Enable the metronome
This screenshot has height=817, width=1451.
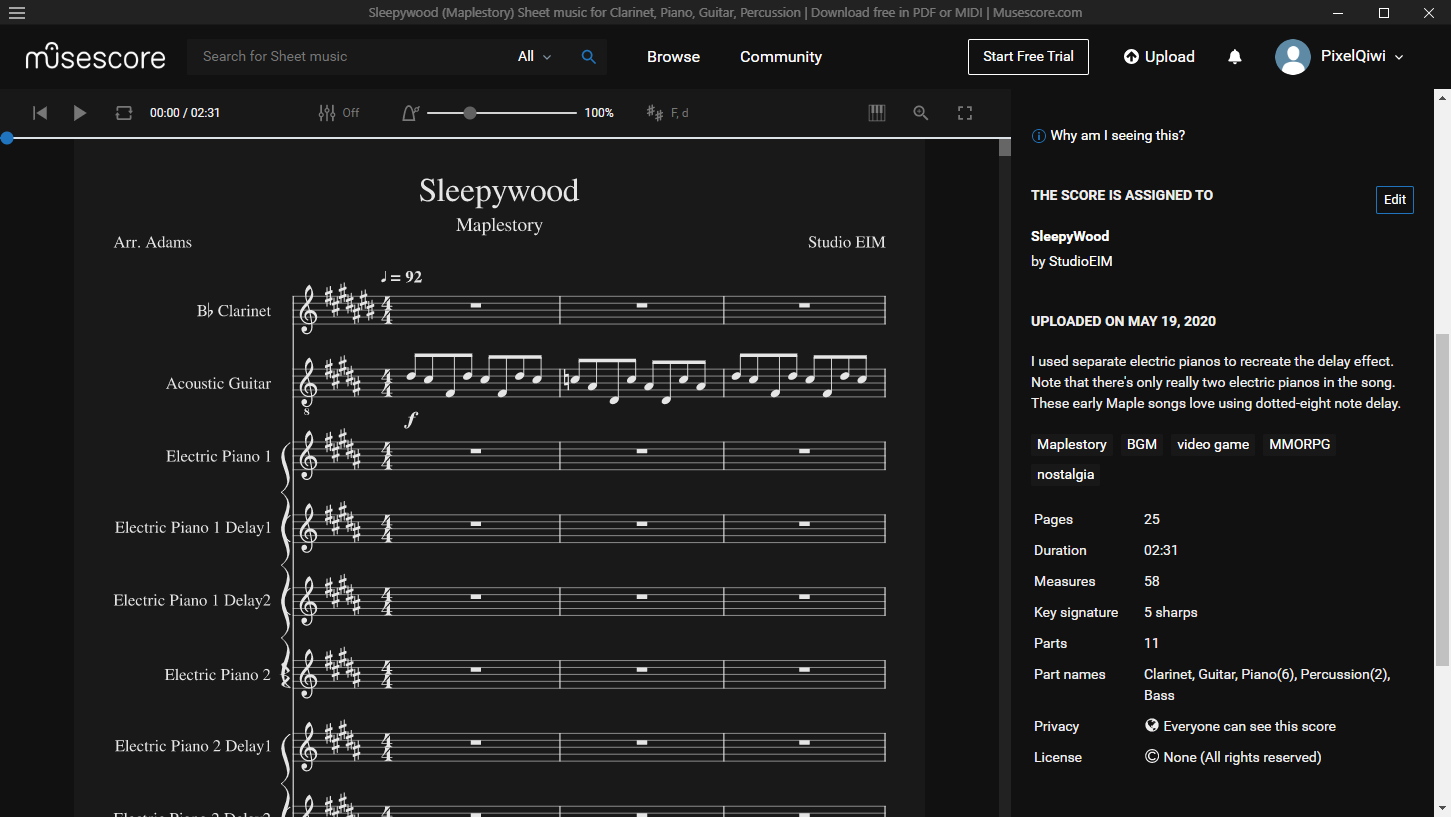[x=410, y=112]
